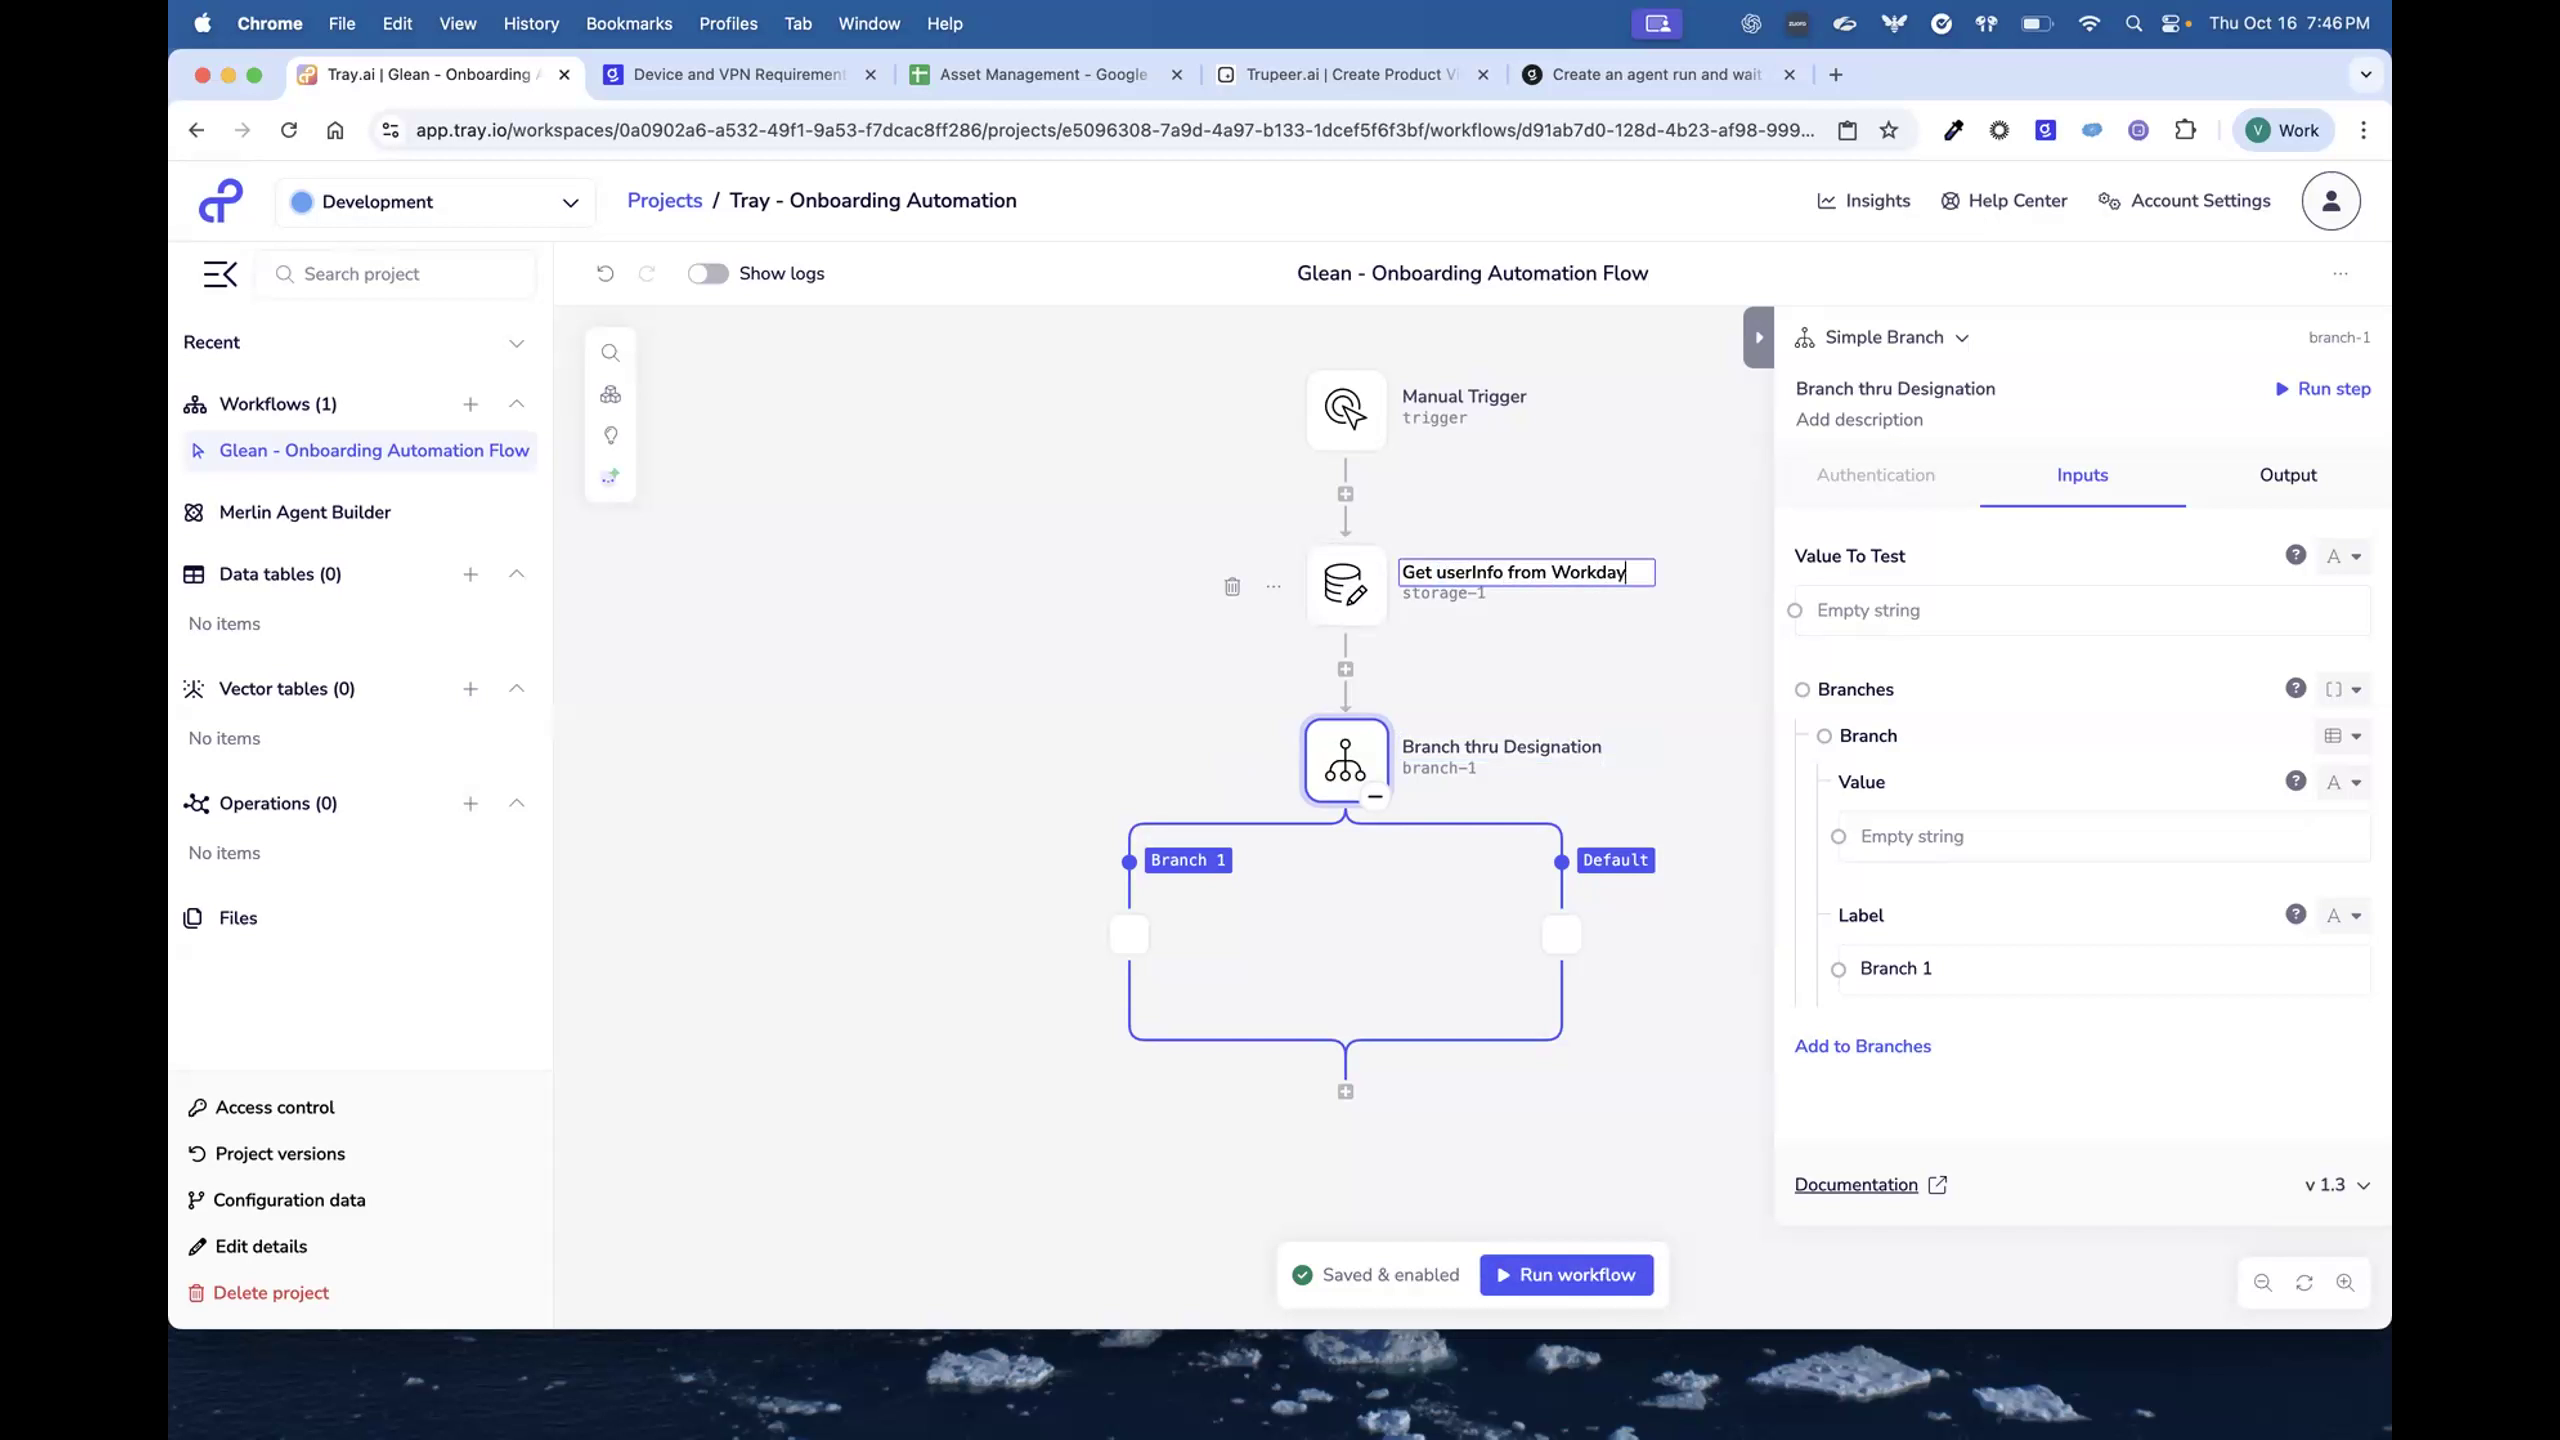Click the Search project input field
Image resolution: width=2560 pixels, height=1440 pixels.
[x=395, y=273]
